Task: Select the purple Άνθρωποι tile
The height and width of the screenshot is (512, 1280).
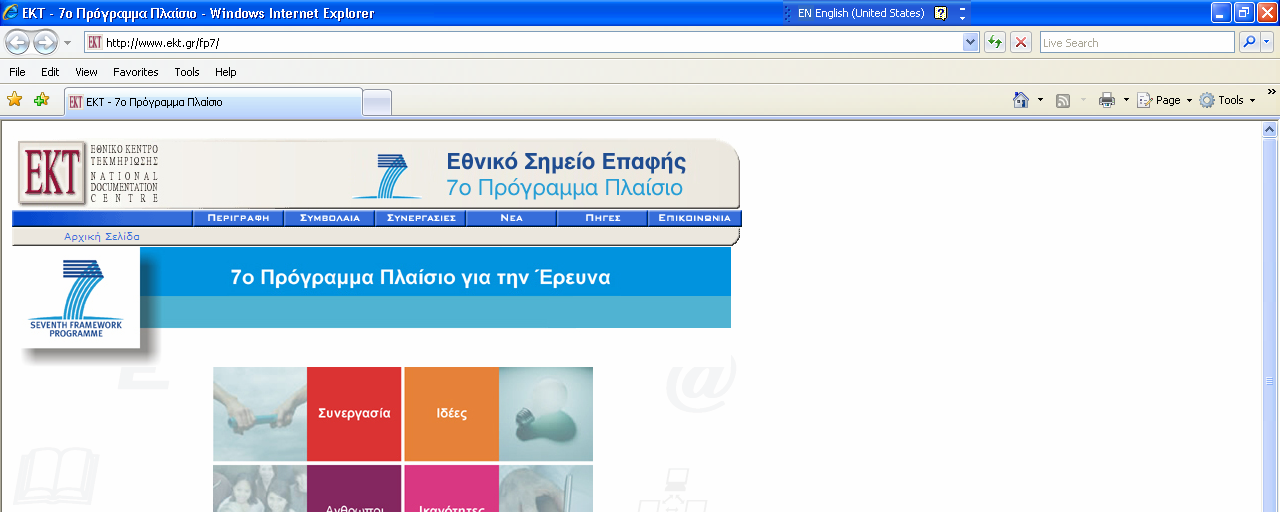Action: 354,488
